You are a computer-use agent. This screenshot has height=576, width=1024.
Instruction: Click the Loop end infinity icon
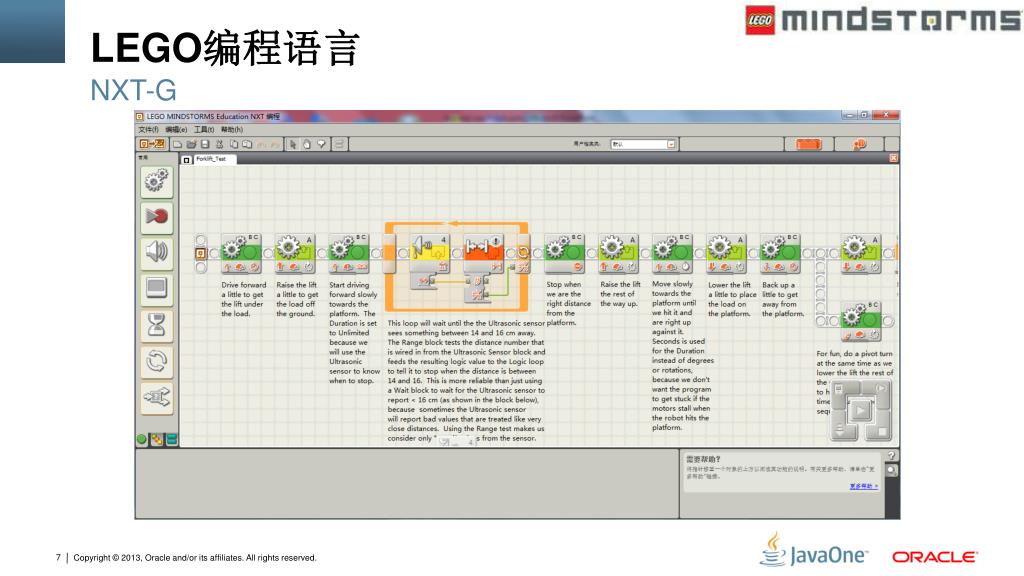click(x=522, y=253)
